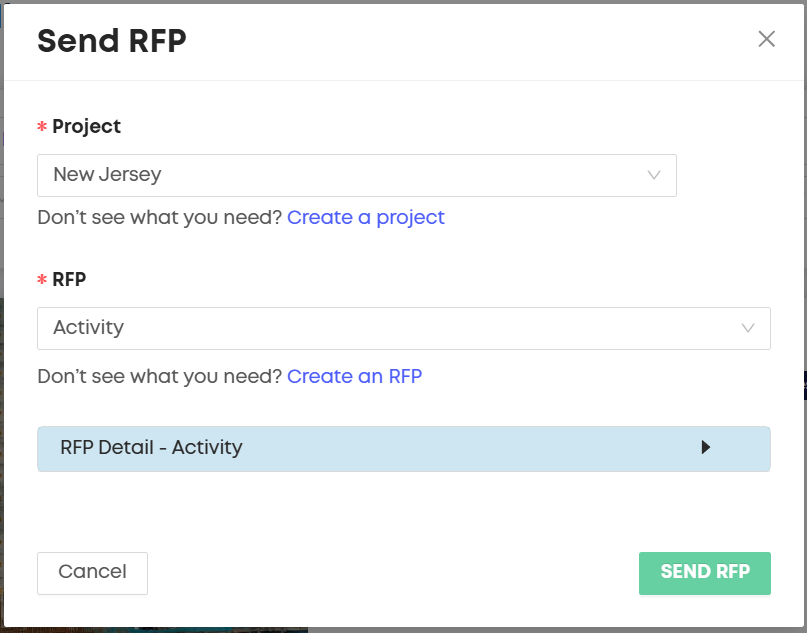Viewport: 807px width, 633px height.
Task: Follow the Create an RFP link
Action: (x=354, y=376)
